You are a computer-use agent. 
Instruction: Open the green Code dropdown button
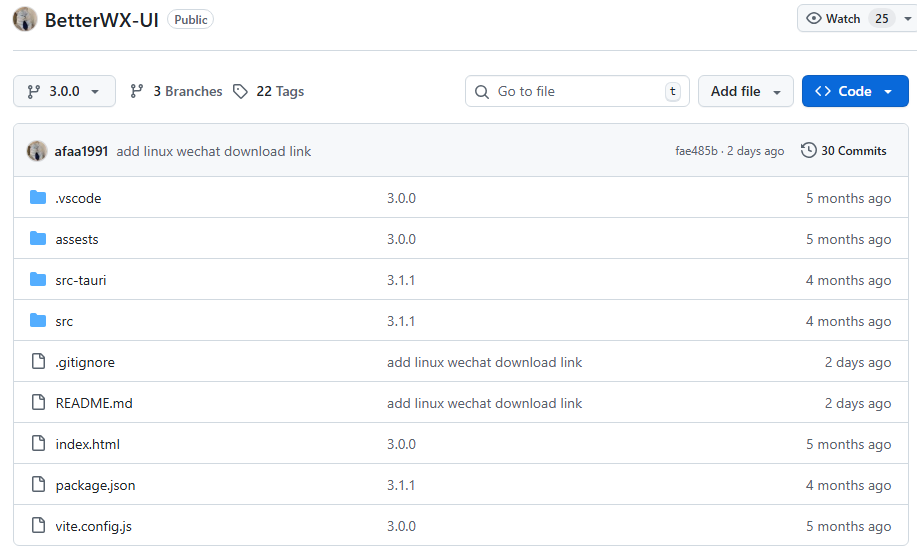(854, 91)
